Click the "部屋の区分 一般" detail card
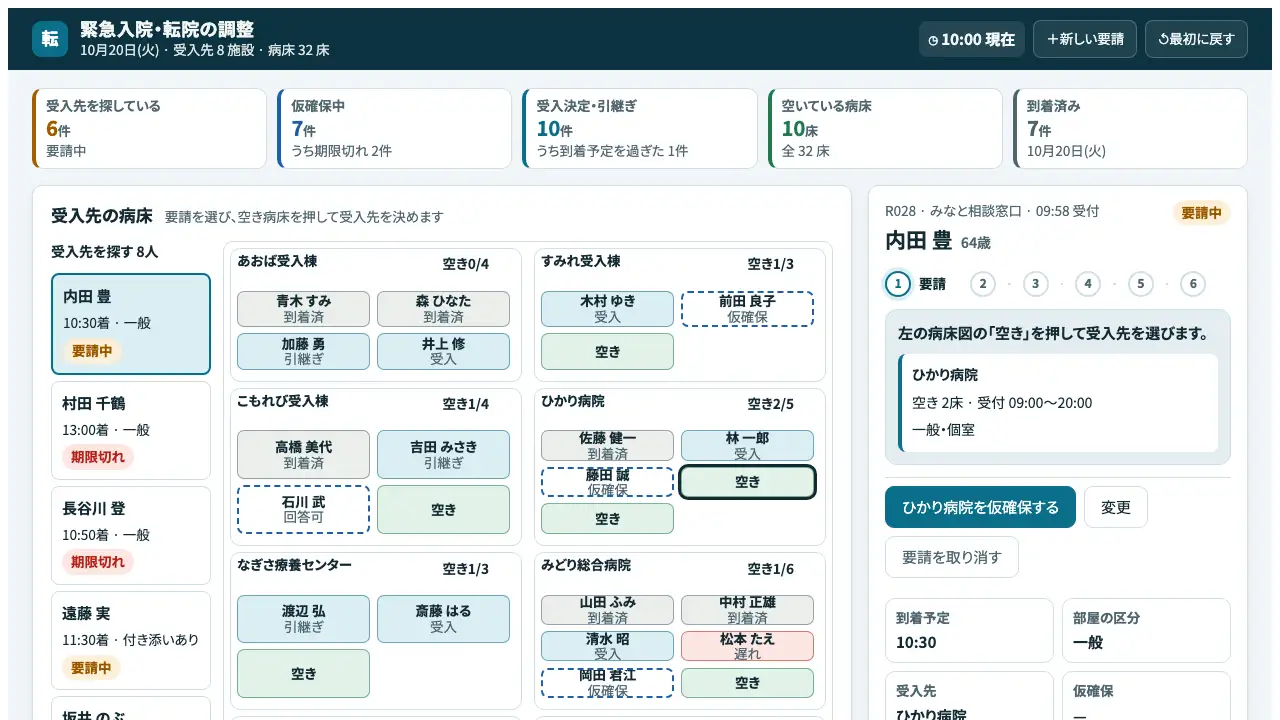 (1146, 630)
